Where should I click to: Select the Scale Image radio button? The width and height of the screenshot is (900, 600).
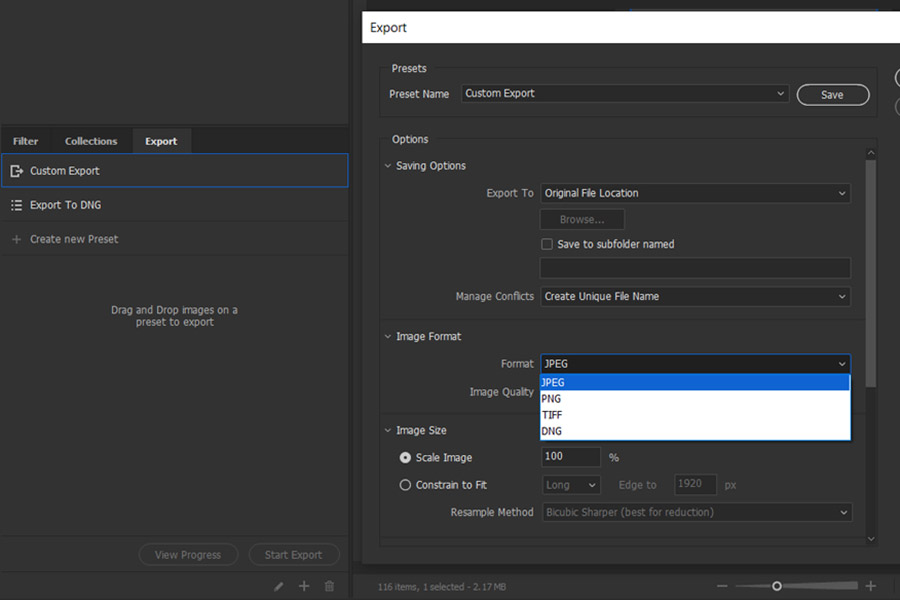tap(407, 457)
